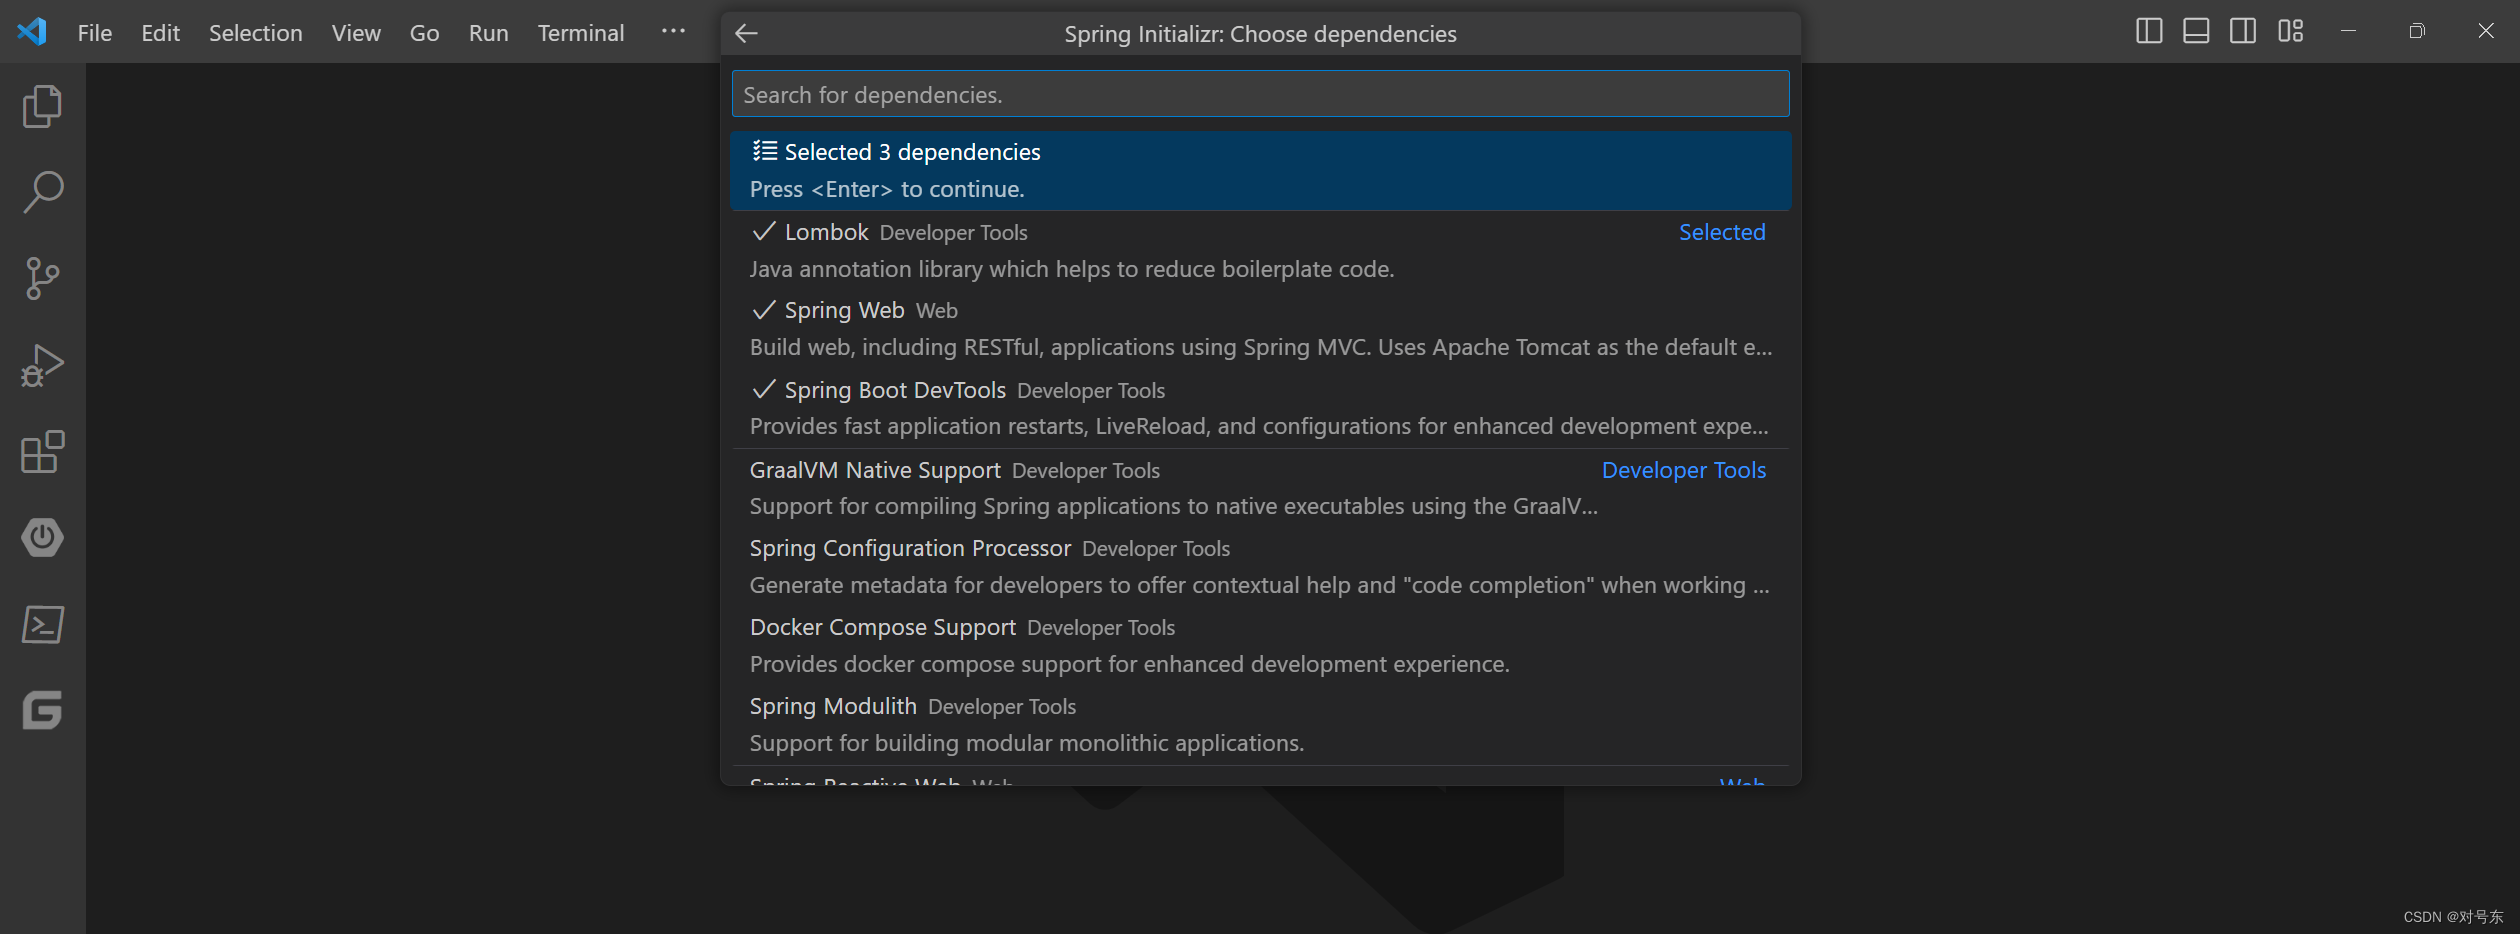Toggle bottom panel layout icon

[x=2196, y=31]
